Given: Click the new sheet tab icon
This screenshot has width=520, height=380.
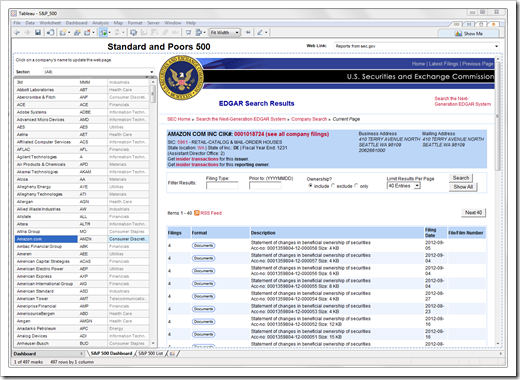Looking at the screenshot, I should coord(172,354).
